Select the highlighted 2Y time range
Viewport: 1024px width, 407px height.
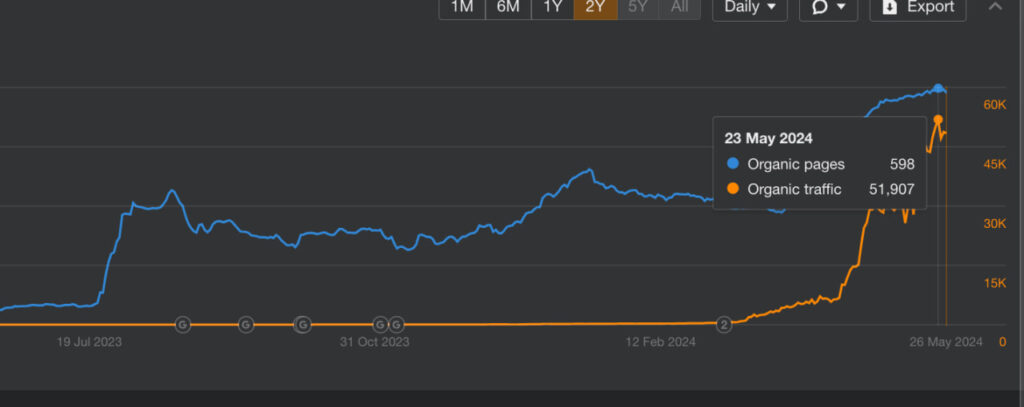pyautogui.click(x=595, y=7)
